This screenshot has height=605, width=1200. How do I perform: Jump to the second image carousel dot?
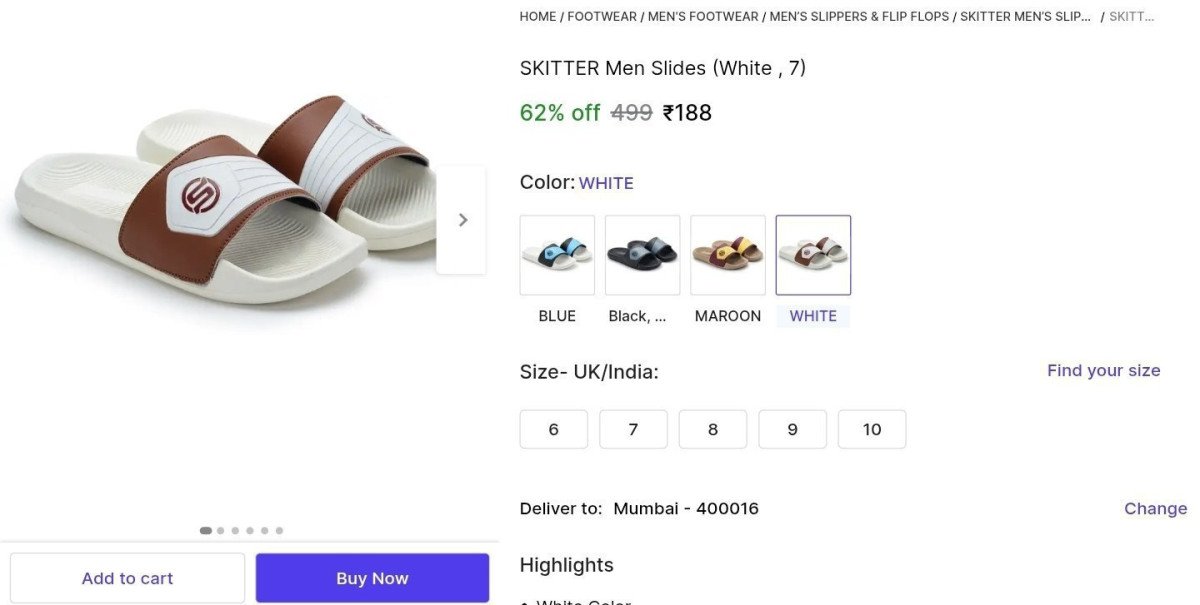pyautogui.click(x=220, y=531)
